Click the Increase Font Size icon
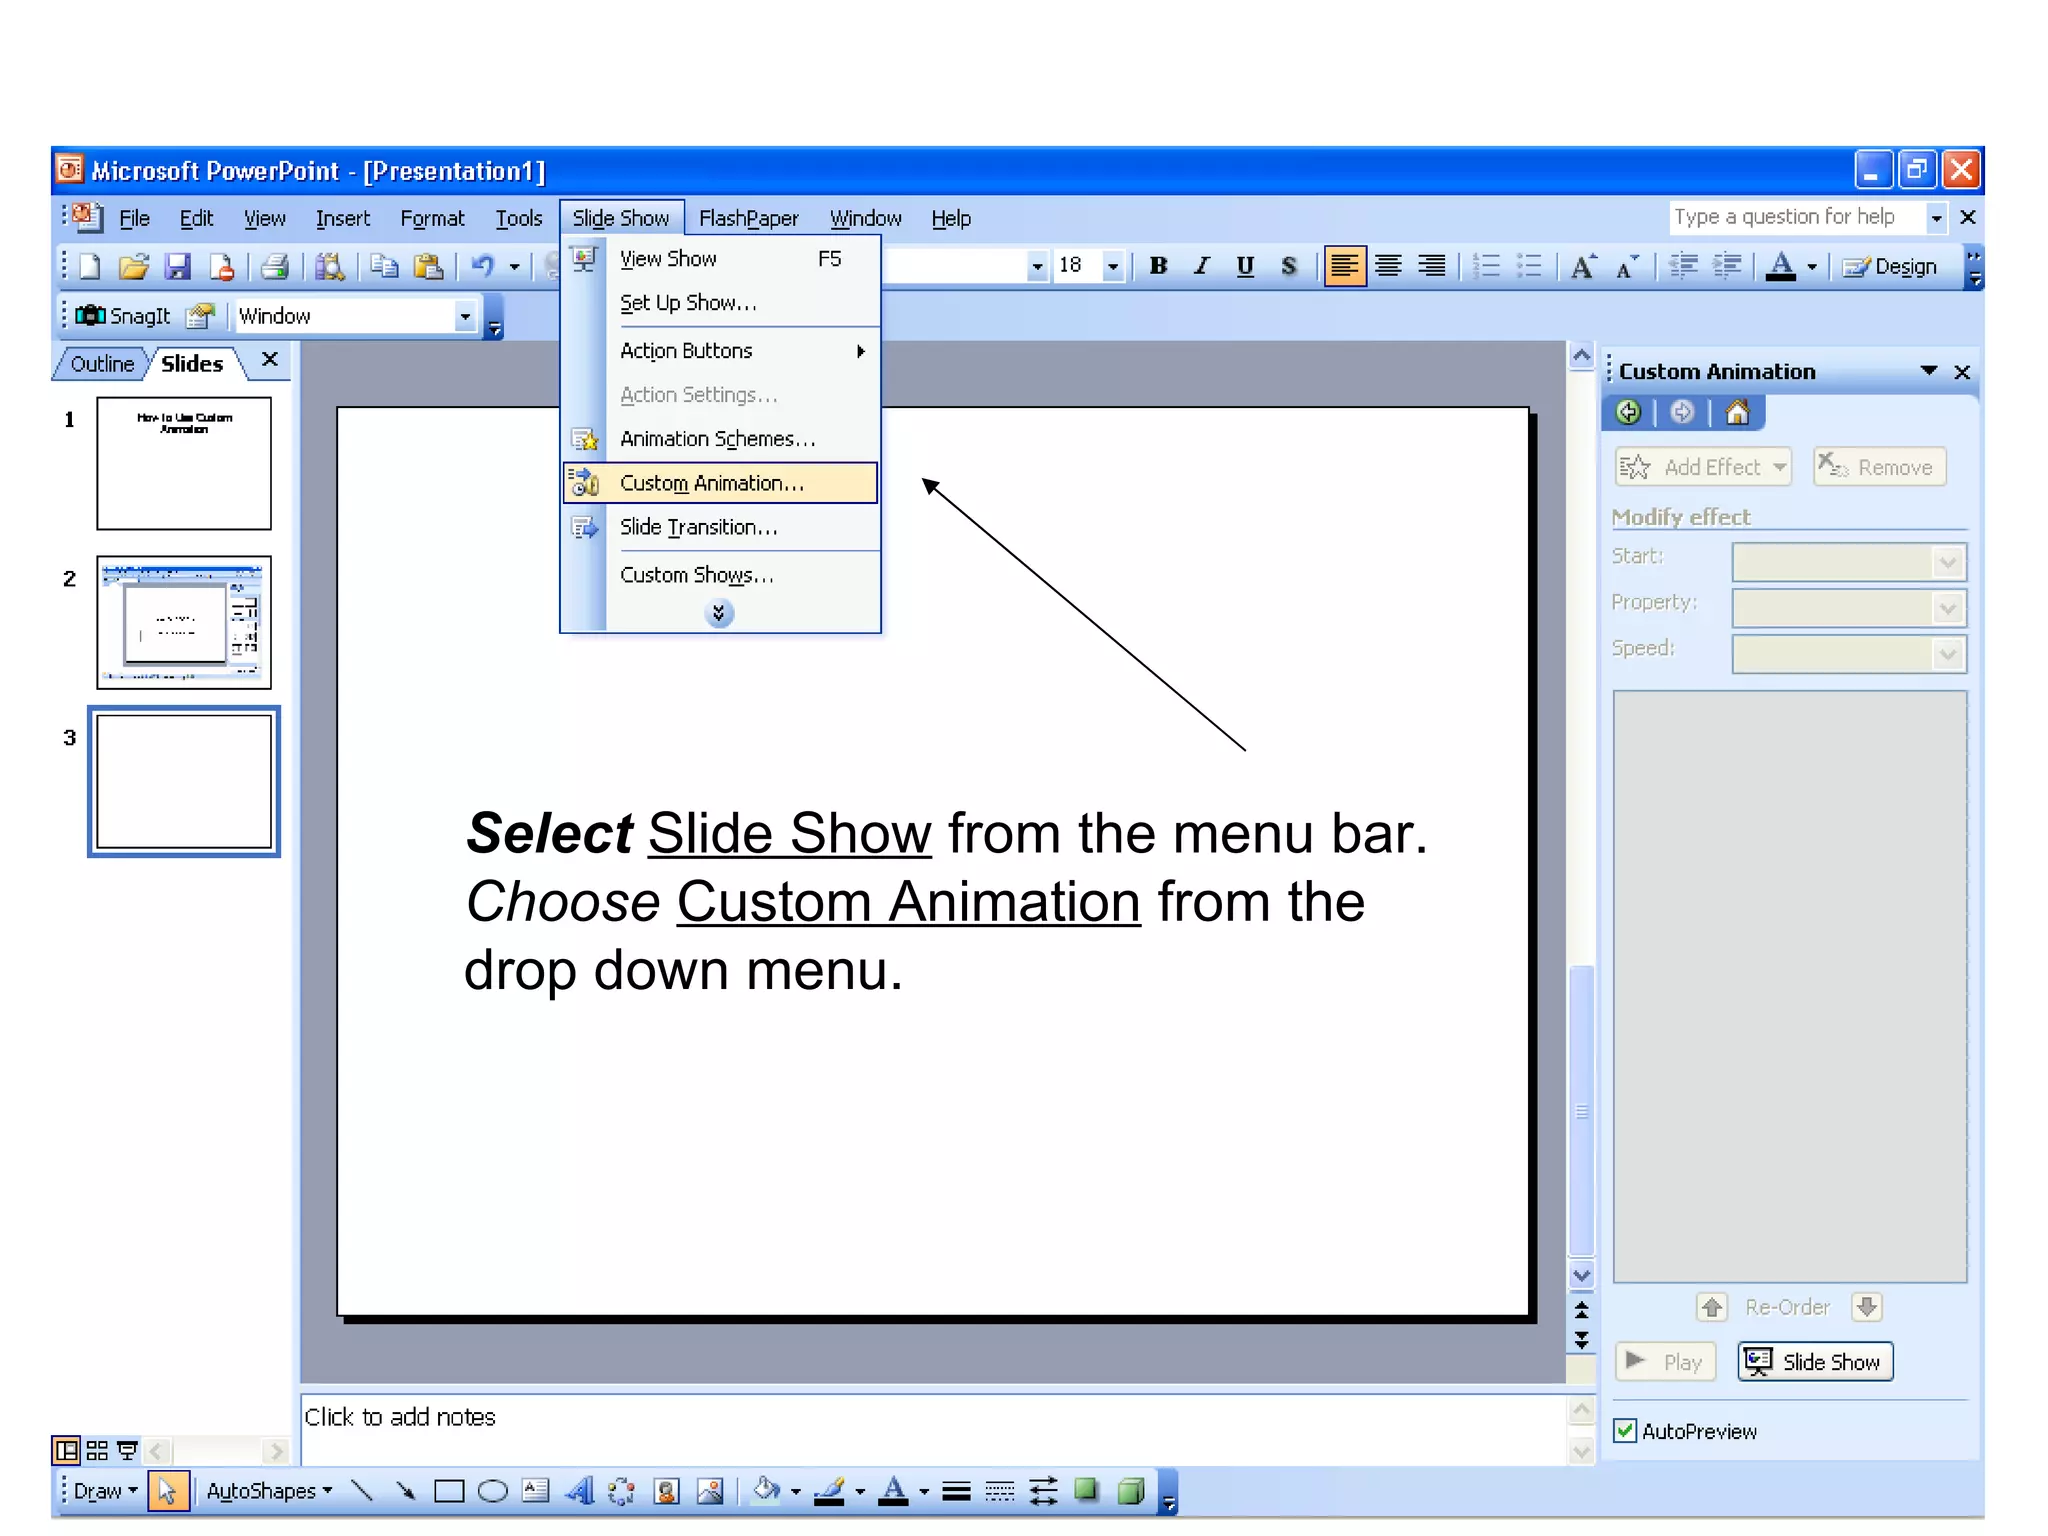 click(x=1583, y=266)
